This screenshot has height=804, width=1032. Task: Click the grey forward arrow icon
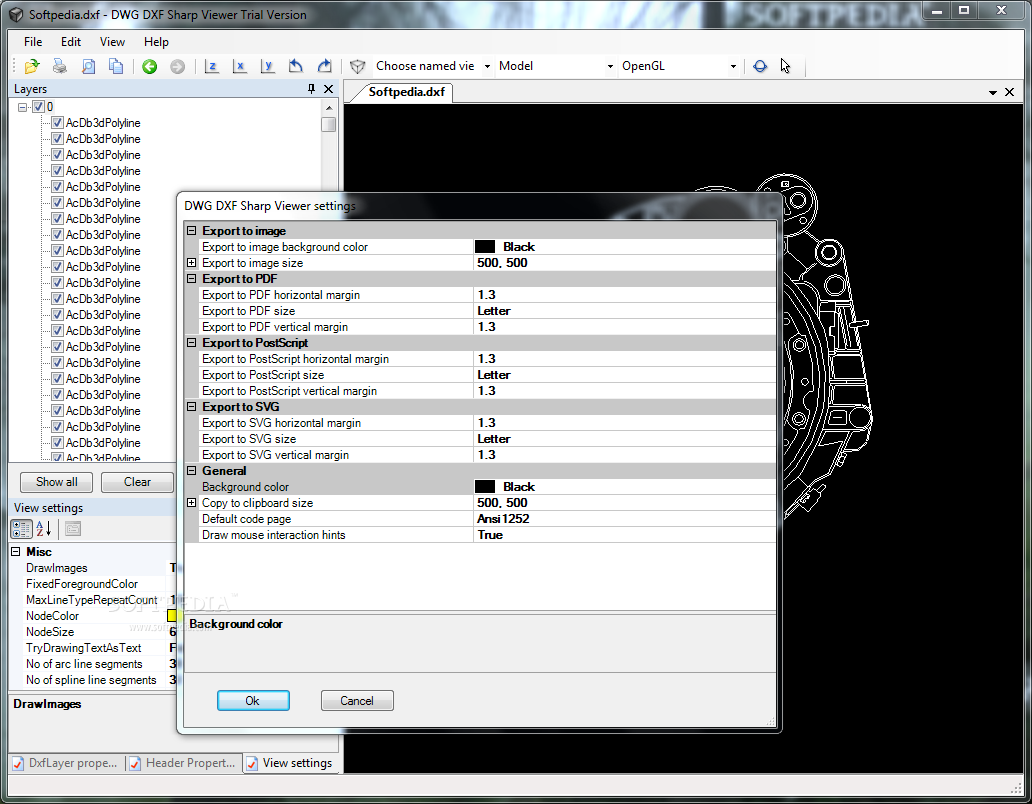(177, 66)
